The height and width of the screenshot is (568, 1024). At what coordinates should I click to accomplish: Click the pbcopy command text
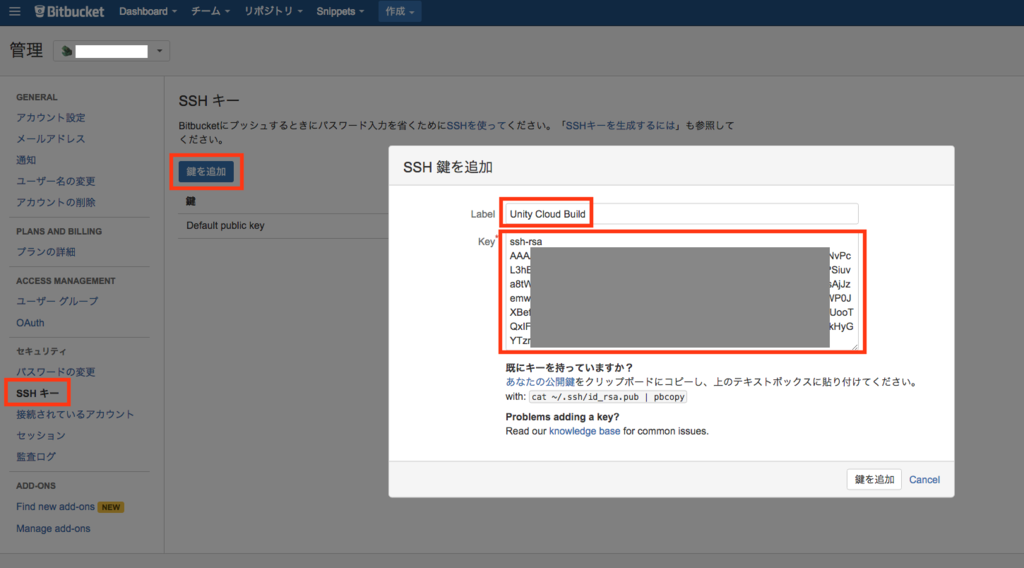pos(607,397)
